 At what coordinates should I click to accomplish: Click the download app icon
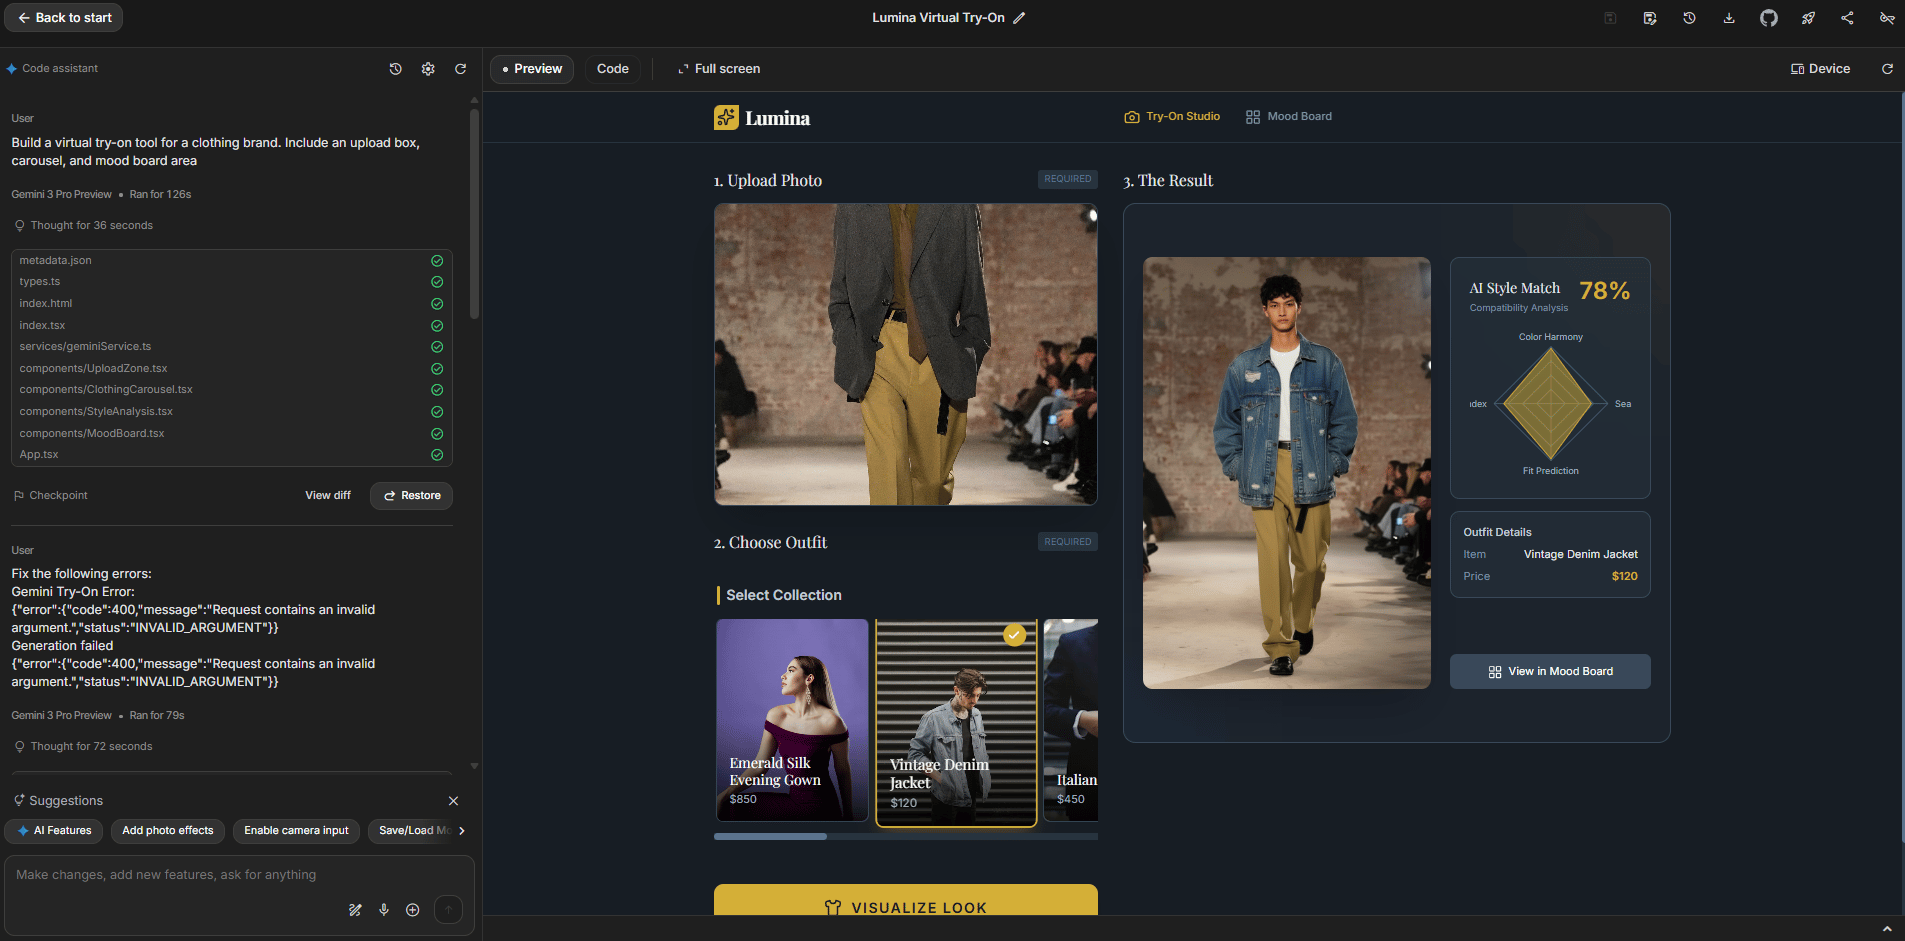[1728, 18]
